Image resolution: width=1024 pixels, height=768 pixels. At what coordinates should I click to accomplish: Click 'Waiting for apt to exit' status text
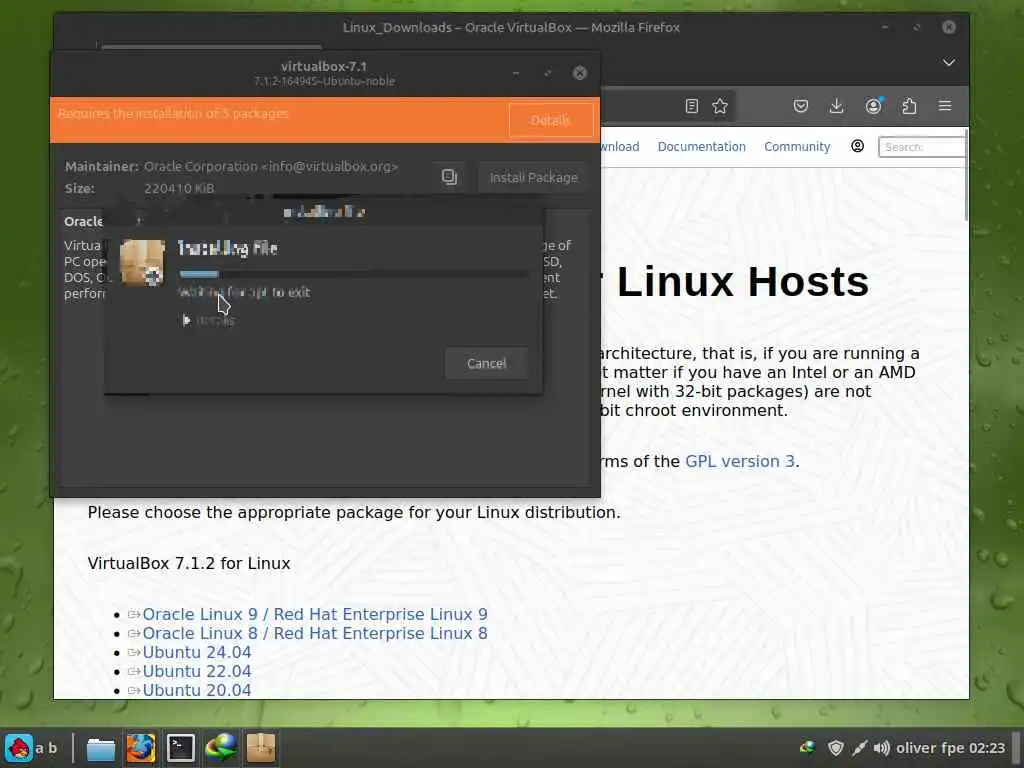pos(244,292)
